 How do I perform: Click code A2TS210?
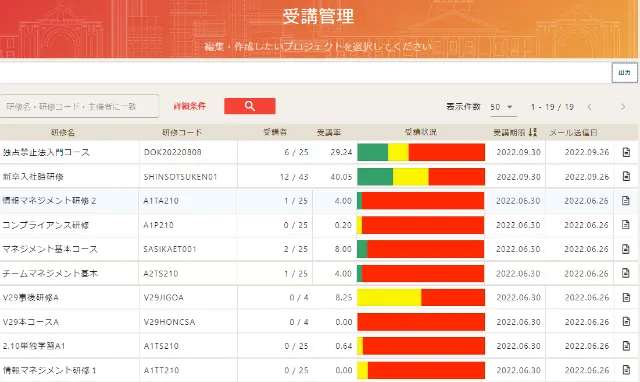[161, 273]
